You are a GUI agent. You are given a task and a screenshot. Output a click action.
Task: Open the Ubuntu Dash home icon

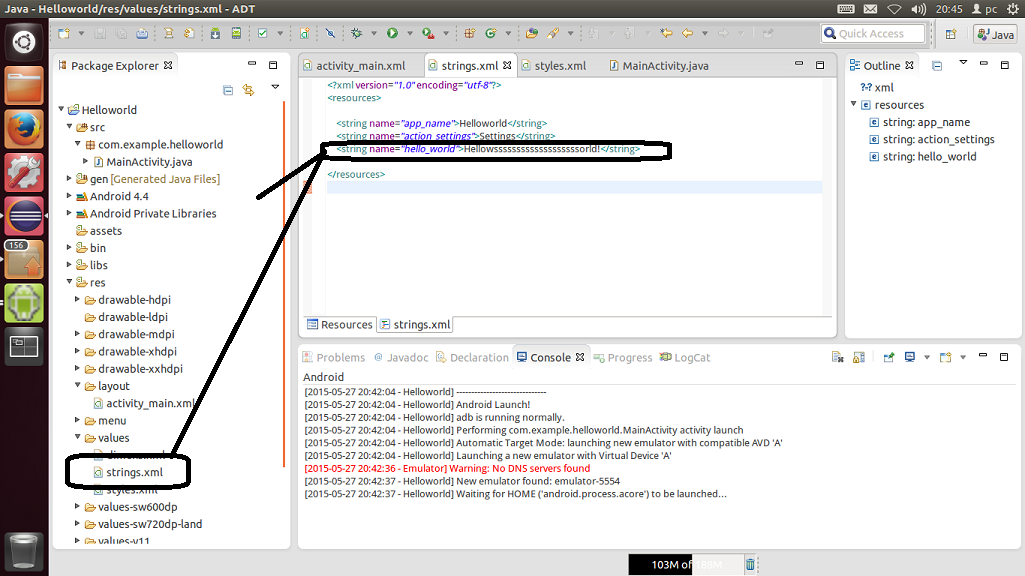tap(24, 42)
